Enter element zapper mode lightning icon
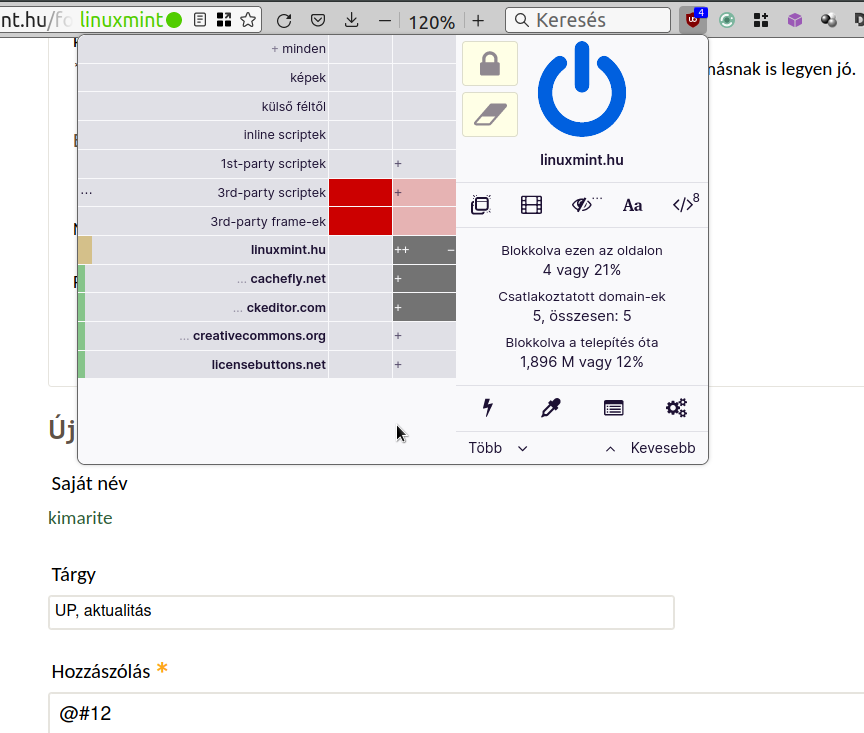Screen dimensions: 864x733 click(488, 408)
